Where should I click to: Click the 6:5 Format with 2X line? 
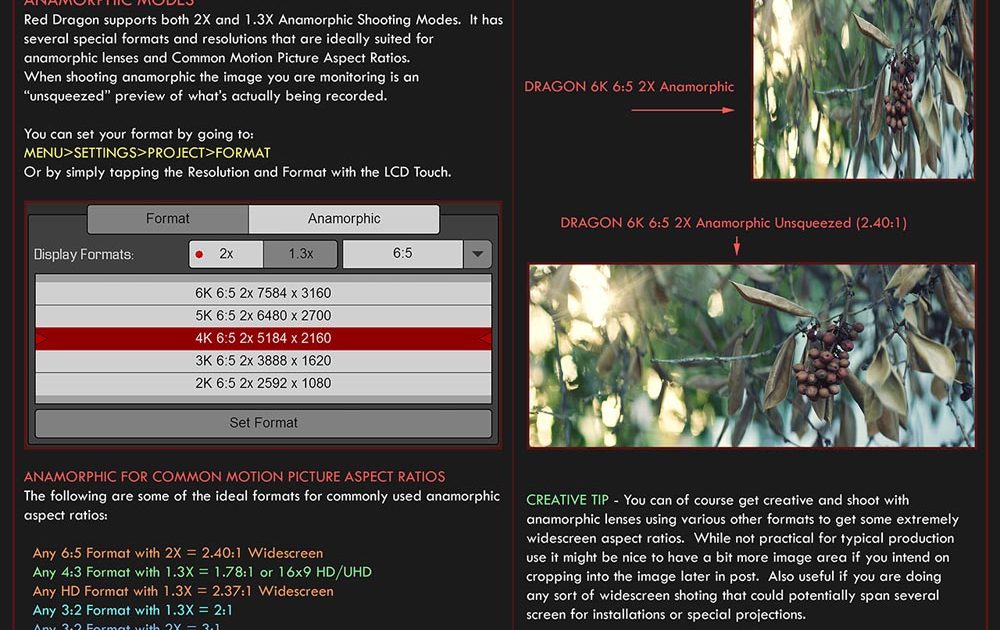(x=178, y=553)
